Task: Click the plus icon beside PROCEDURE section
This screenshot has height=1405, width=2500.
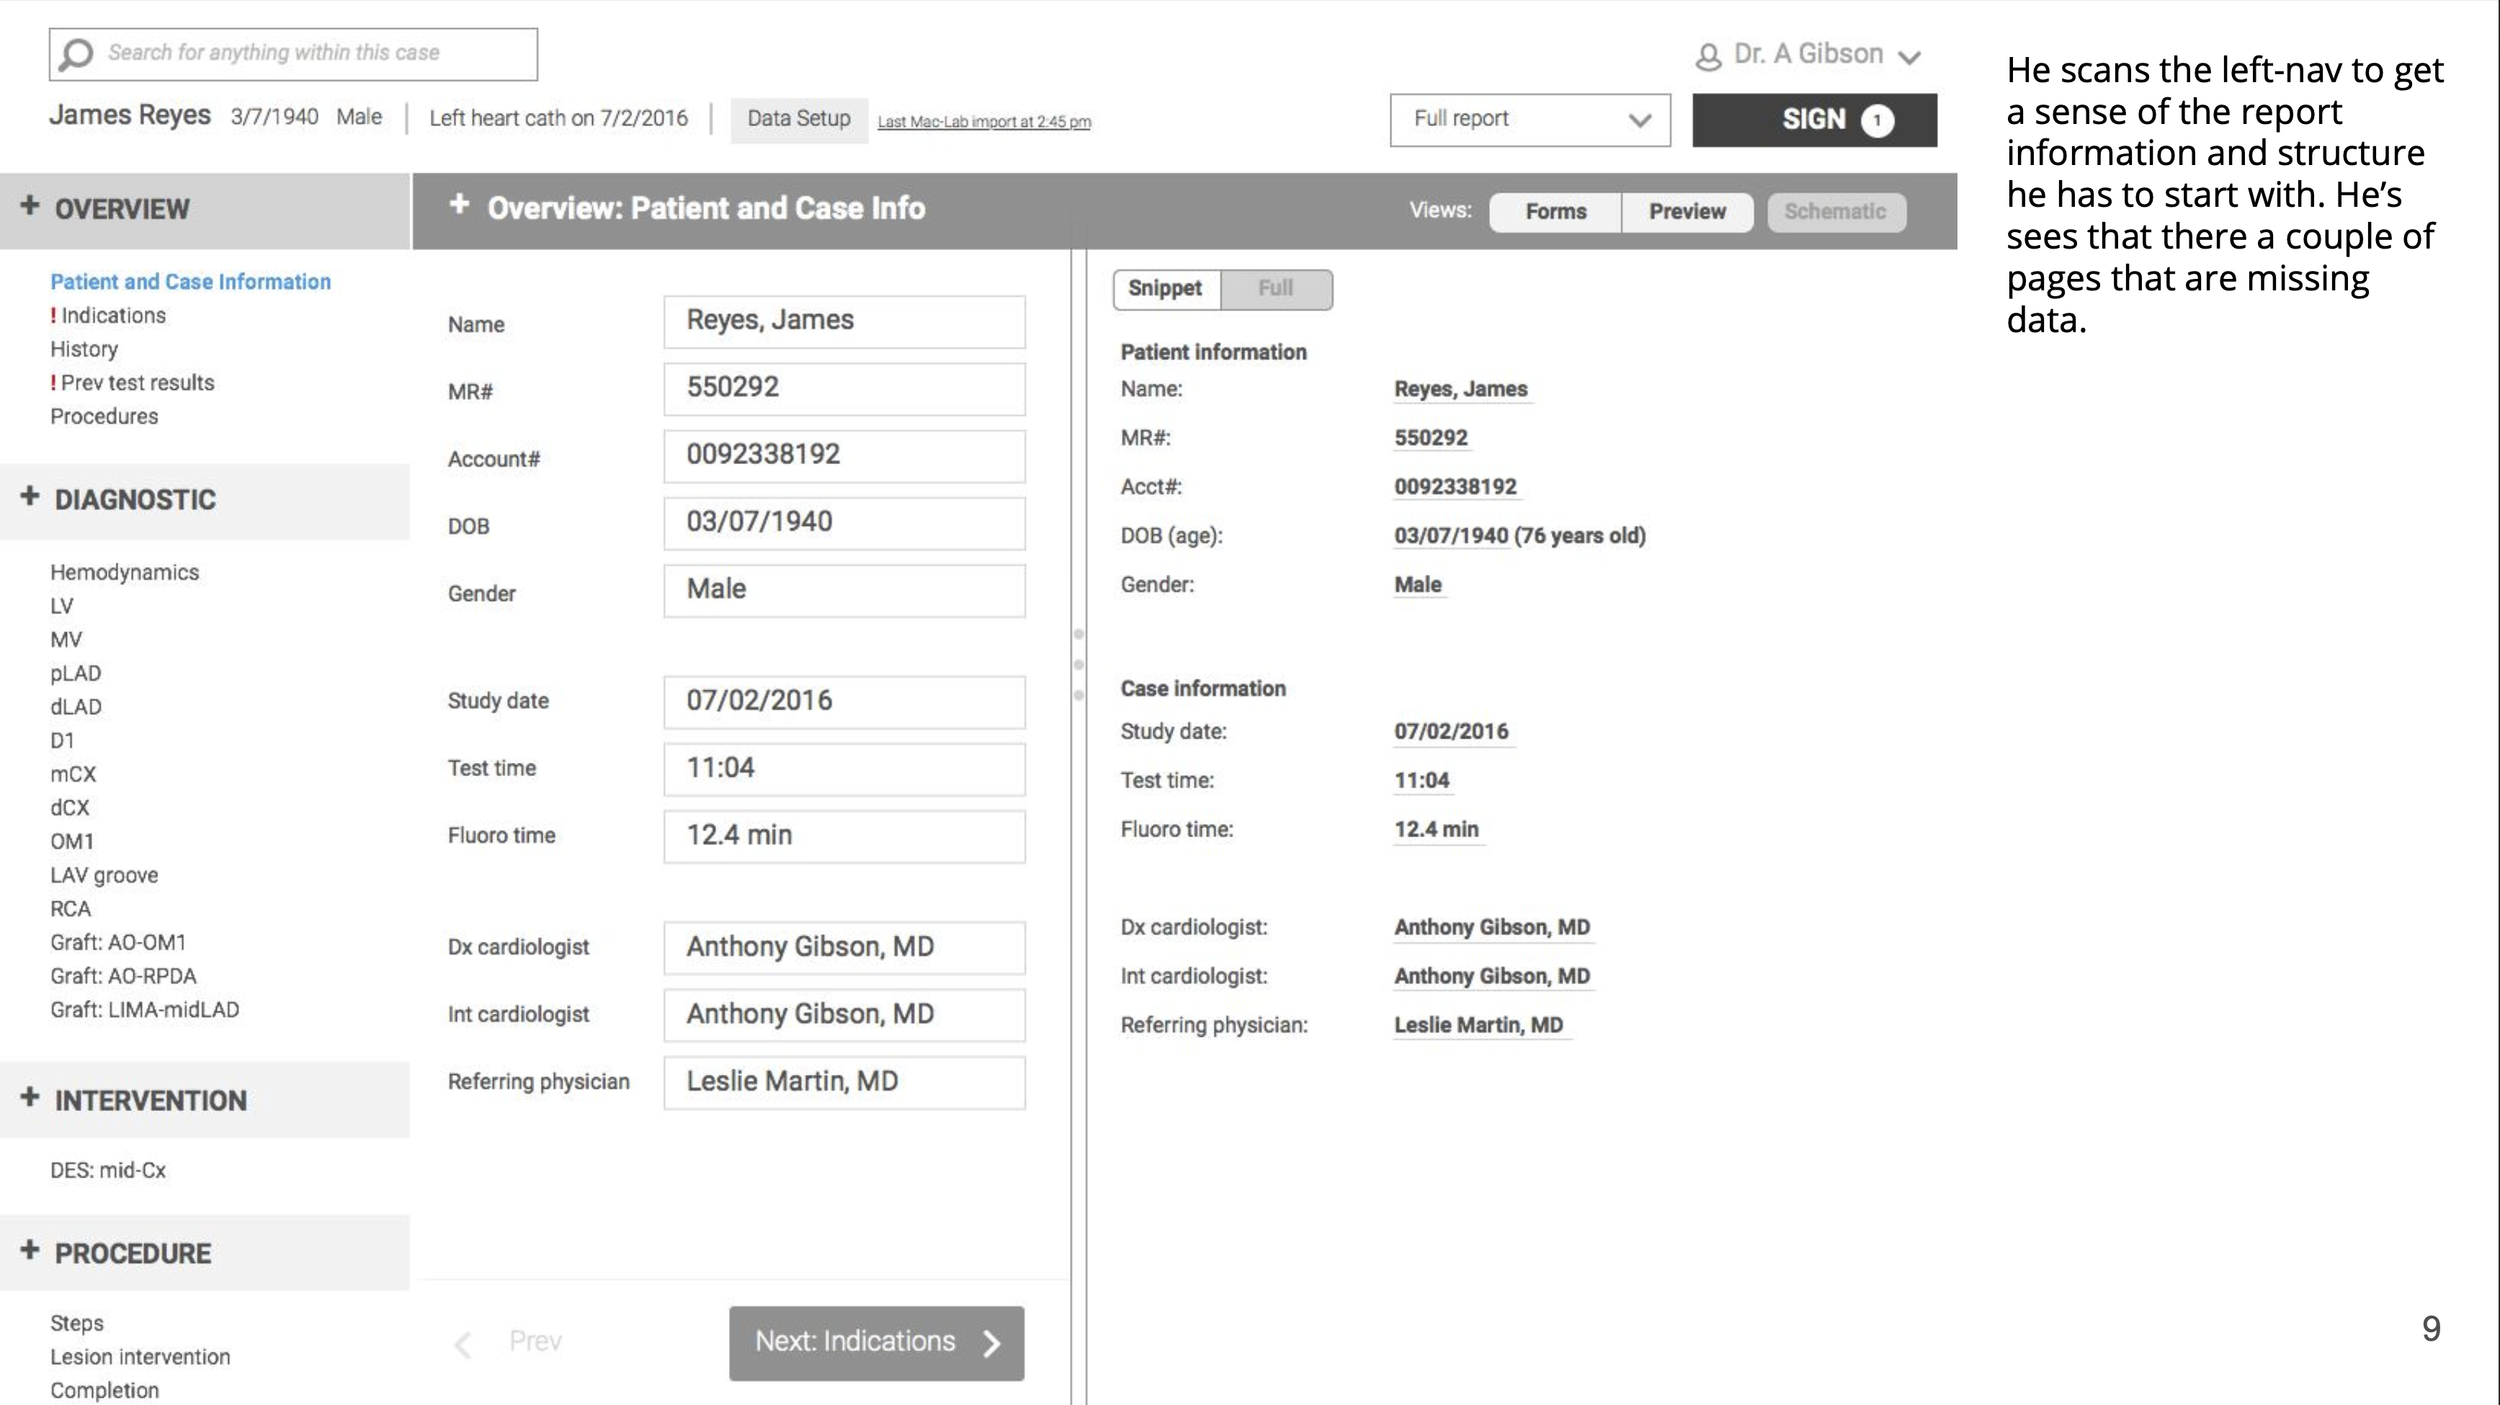Action: pyautogui.click(x=30, y=1251)
